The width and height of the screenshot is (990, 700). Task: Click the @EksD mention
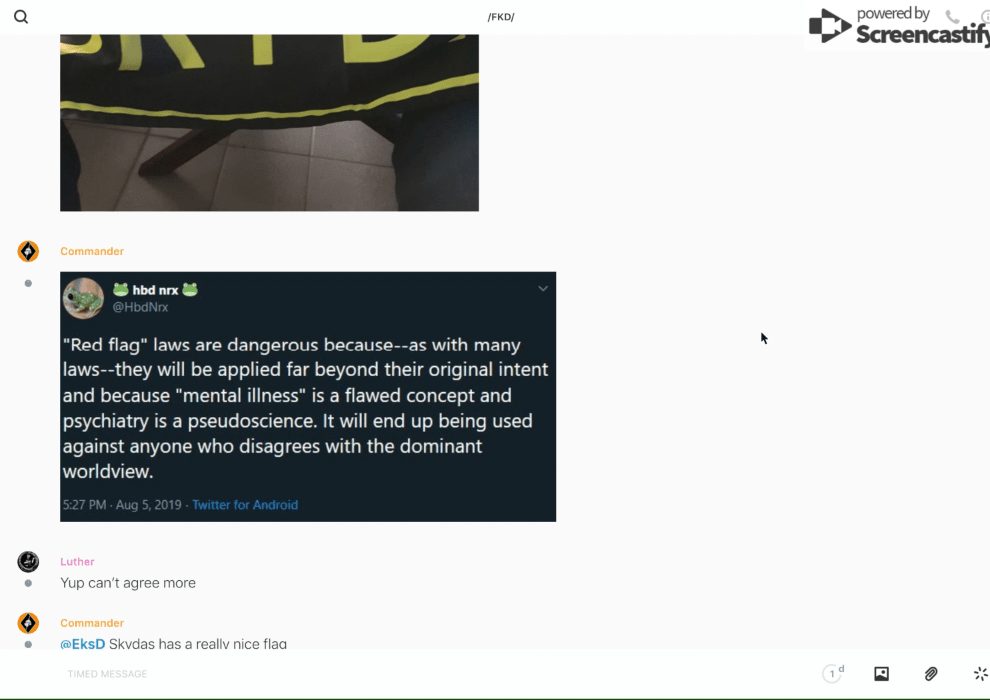click(x=83, y=643)
